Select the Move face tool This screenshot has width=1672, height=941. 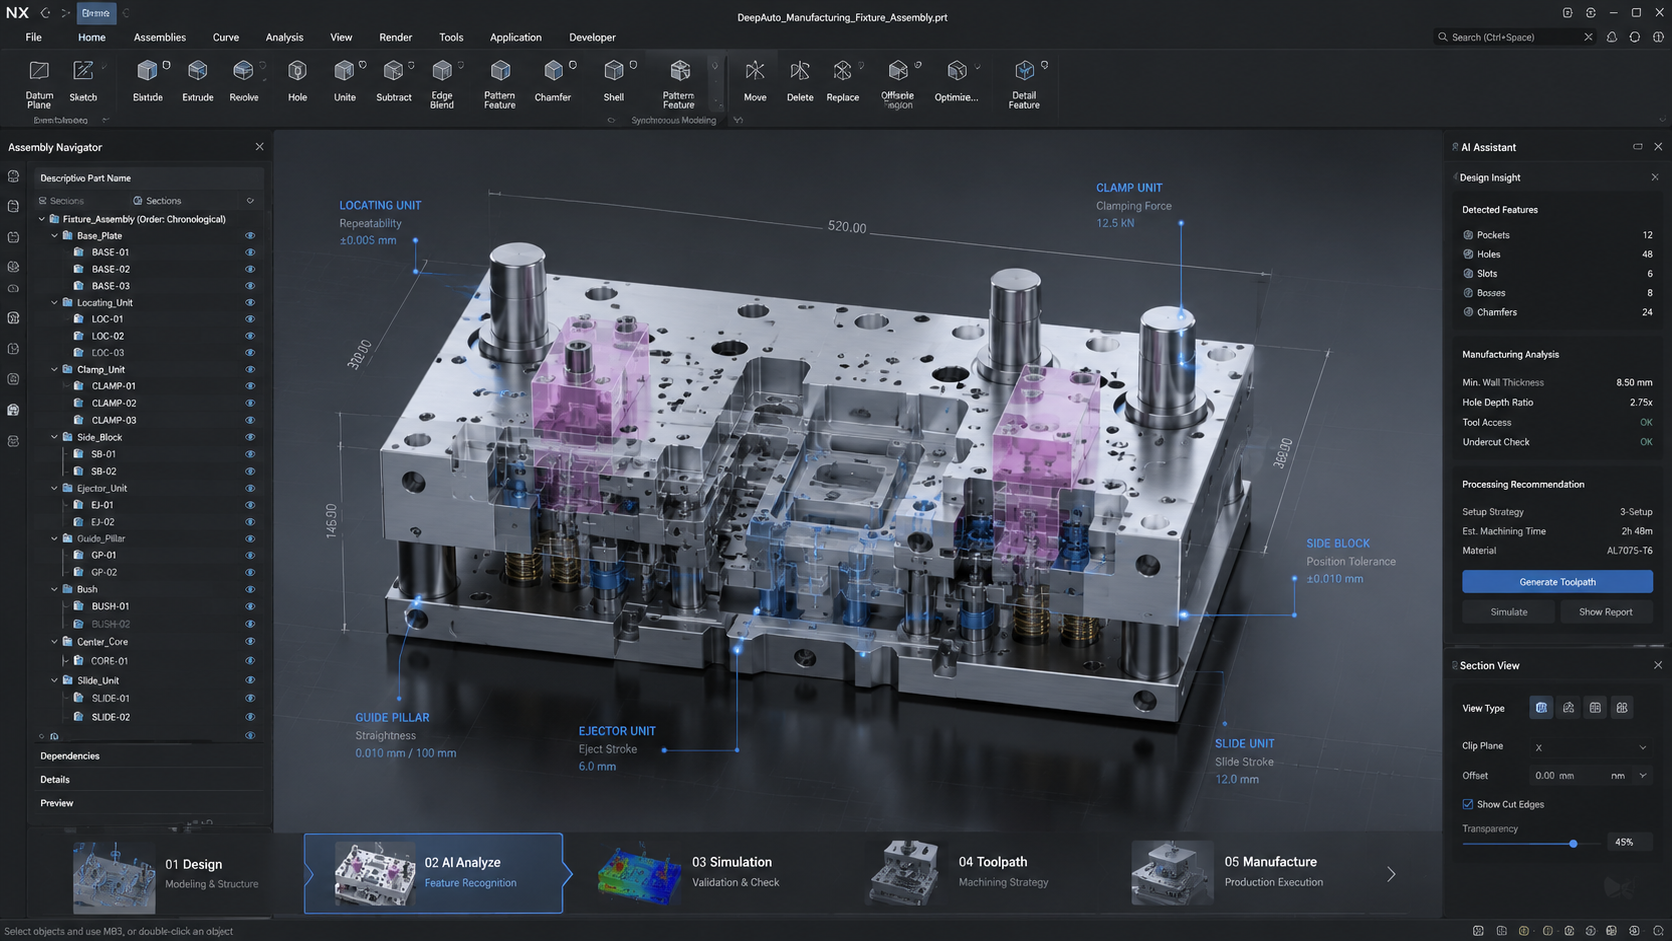click(755, 80)
